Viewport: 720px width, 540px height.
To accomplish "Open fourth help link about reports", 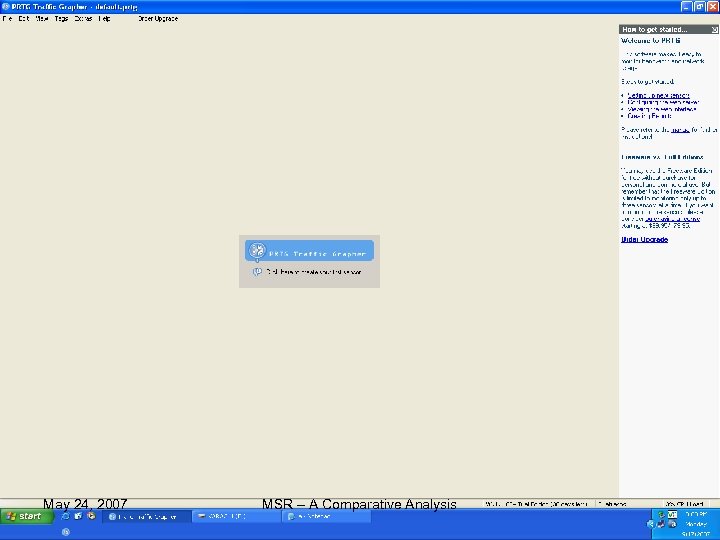I will [x=649, y=116].
